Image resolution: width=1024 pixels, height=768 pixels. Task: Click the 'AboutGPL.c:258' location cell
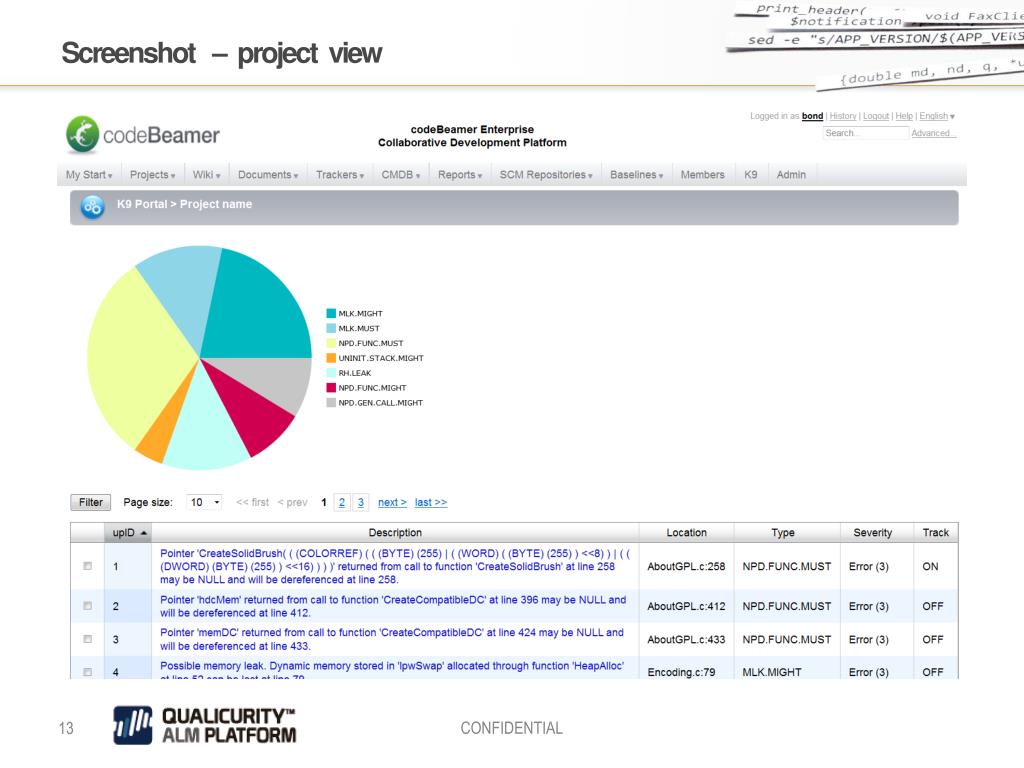[686, 567]
